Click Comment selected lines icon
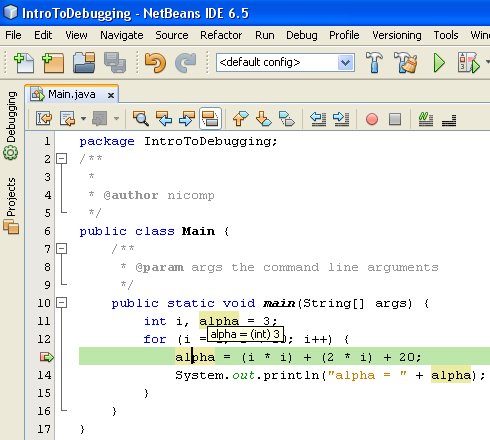490x440 pixels. point(426,119)
